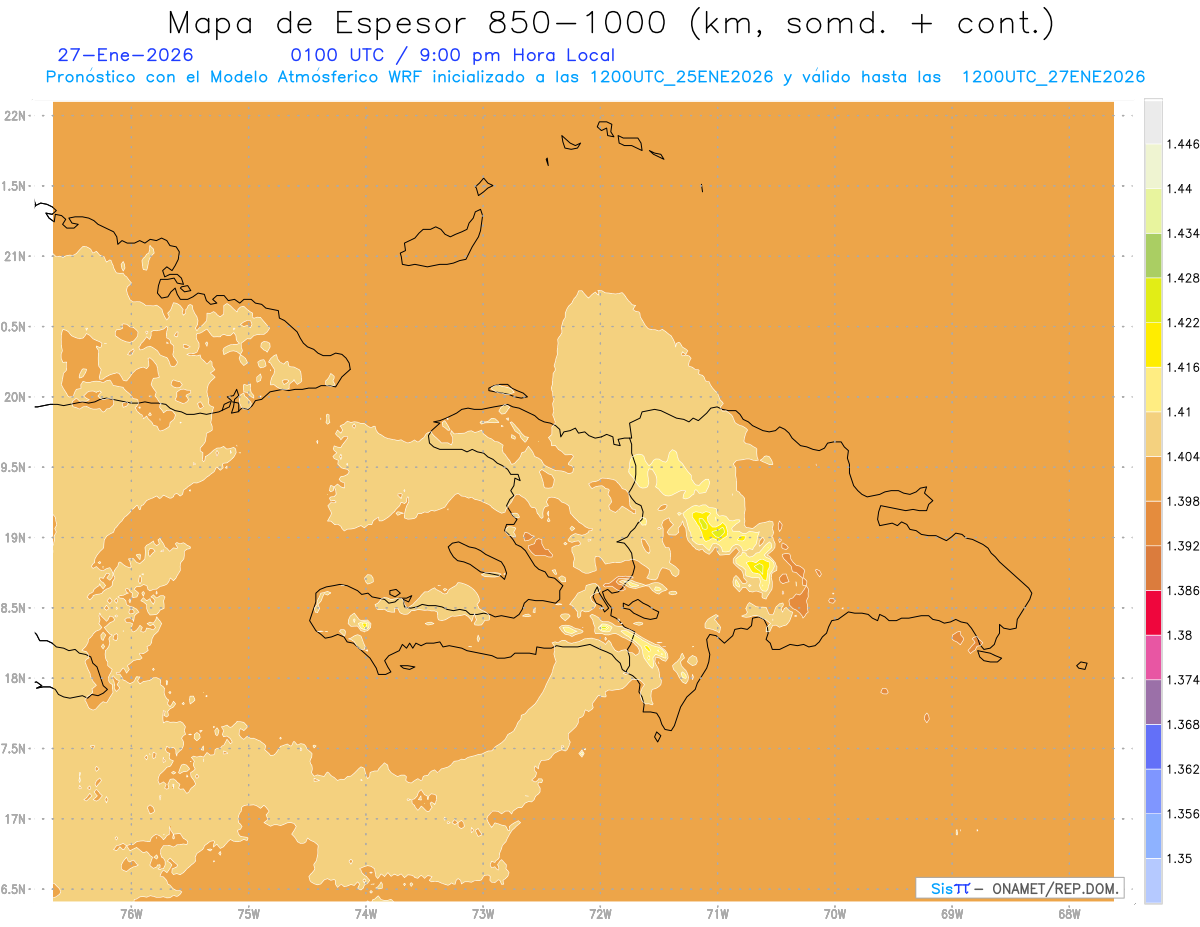Click the '9.5N' latitude label
This screenshot has height=927, width=1200.
[14, 467]
